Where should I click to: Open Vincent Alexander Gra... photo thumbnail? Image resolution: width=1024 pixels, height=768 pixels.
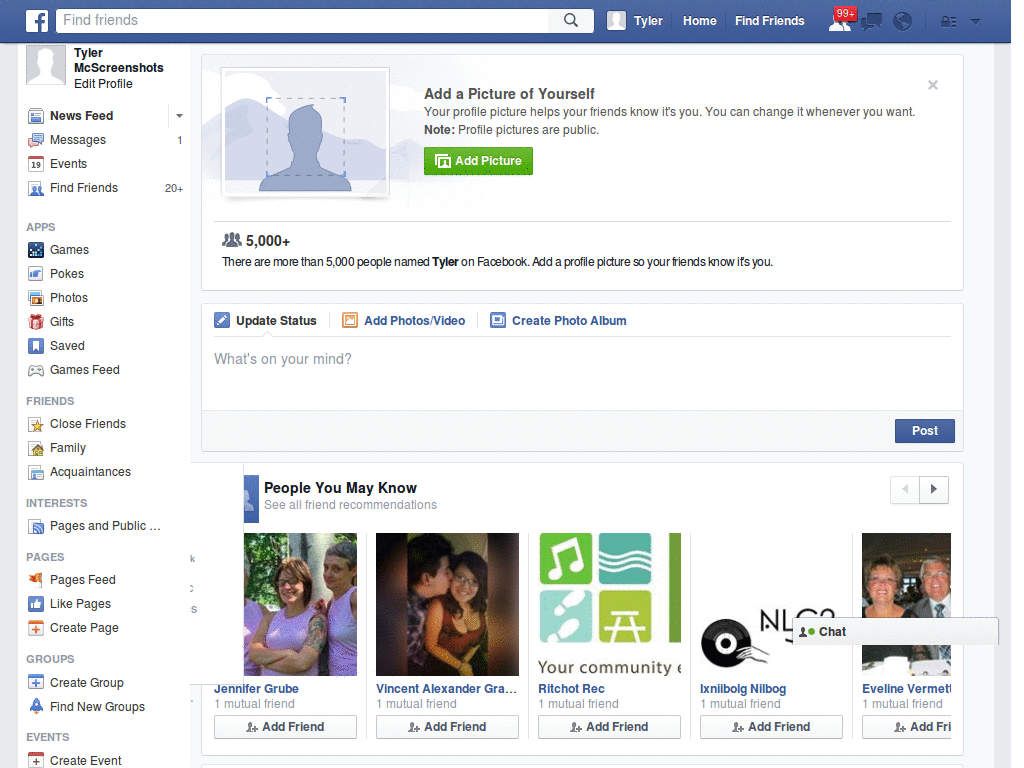click(x=447, y=604)
